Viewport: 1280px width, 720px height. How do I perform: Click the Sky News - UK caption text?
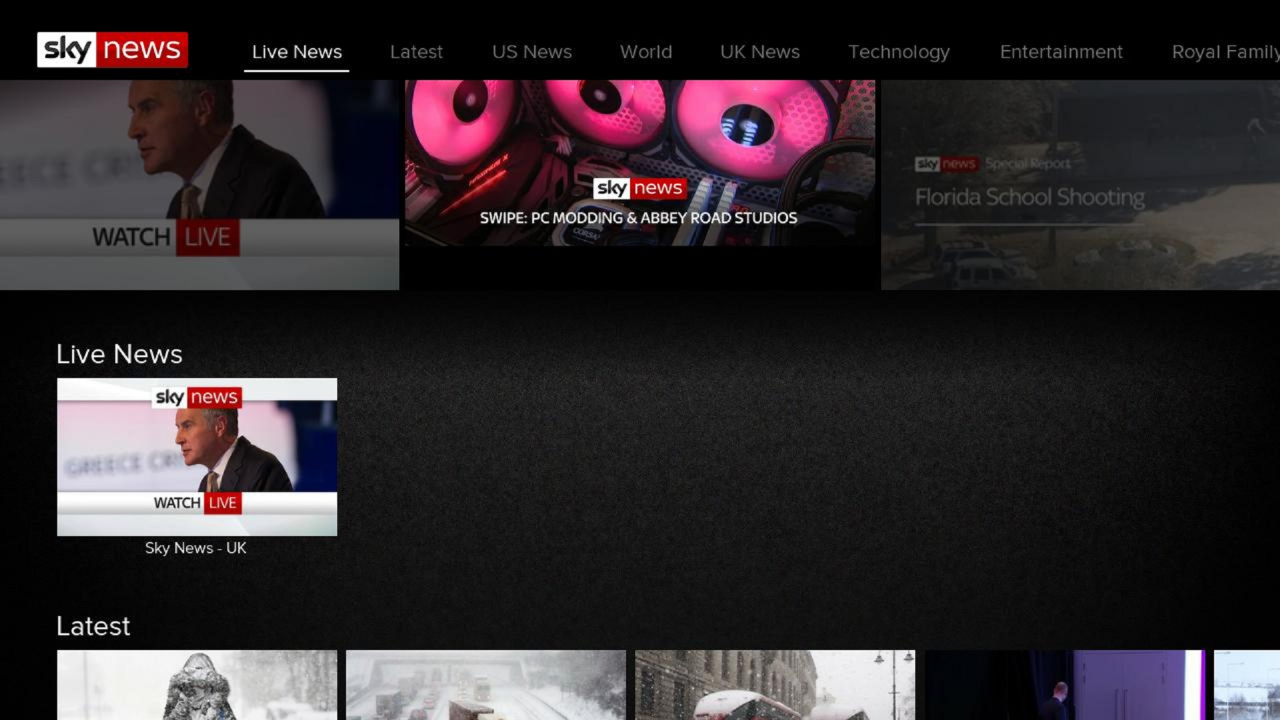(x=195, y=548)
